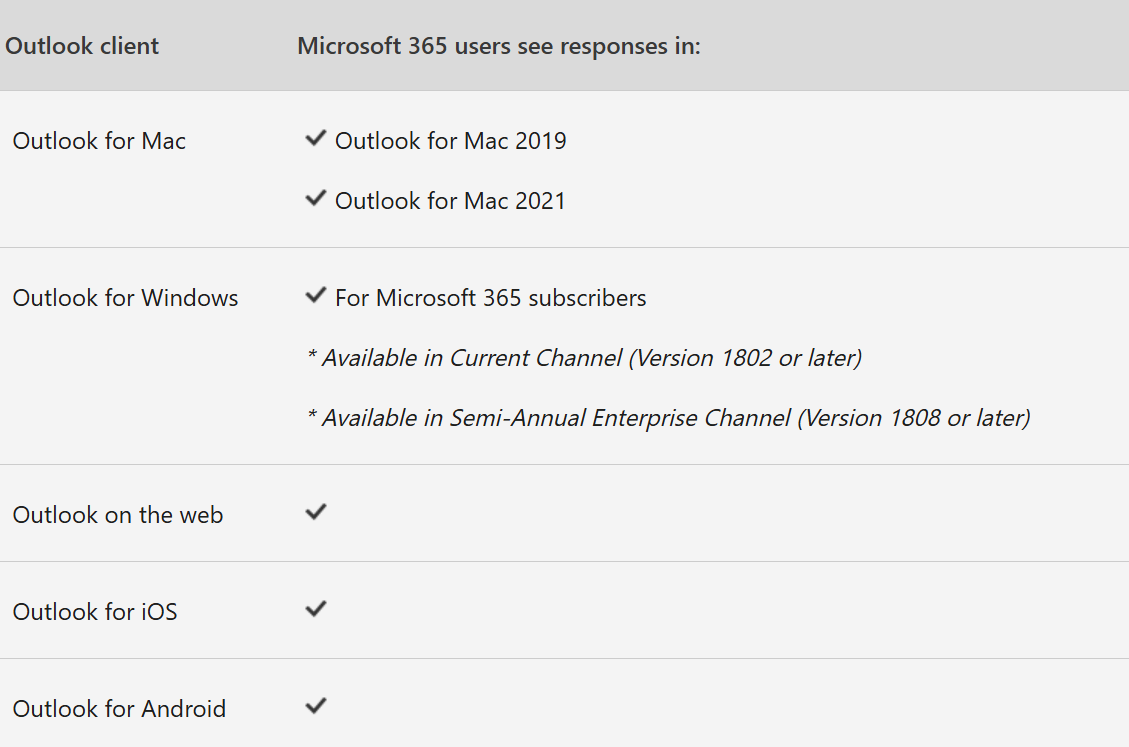Click the checkmark in Outlook on the web row
Viewport: 1129px width, 747px height.
click(x=315, y=511)
